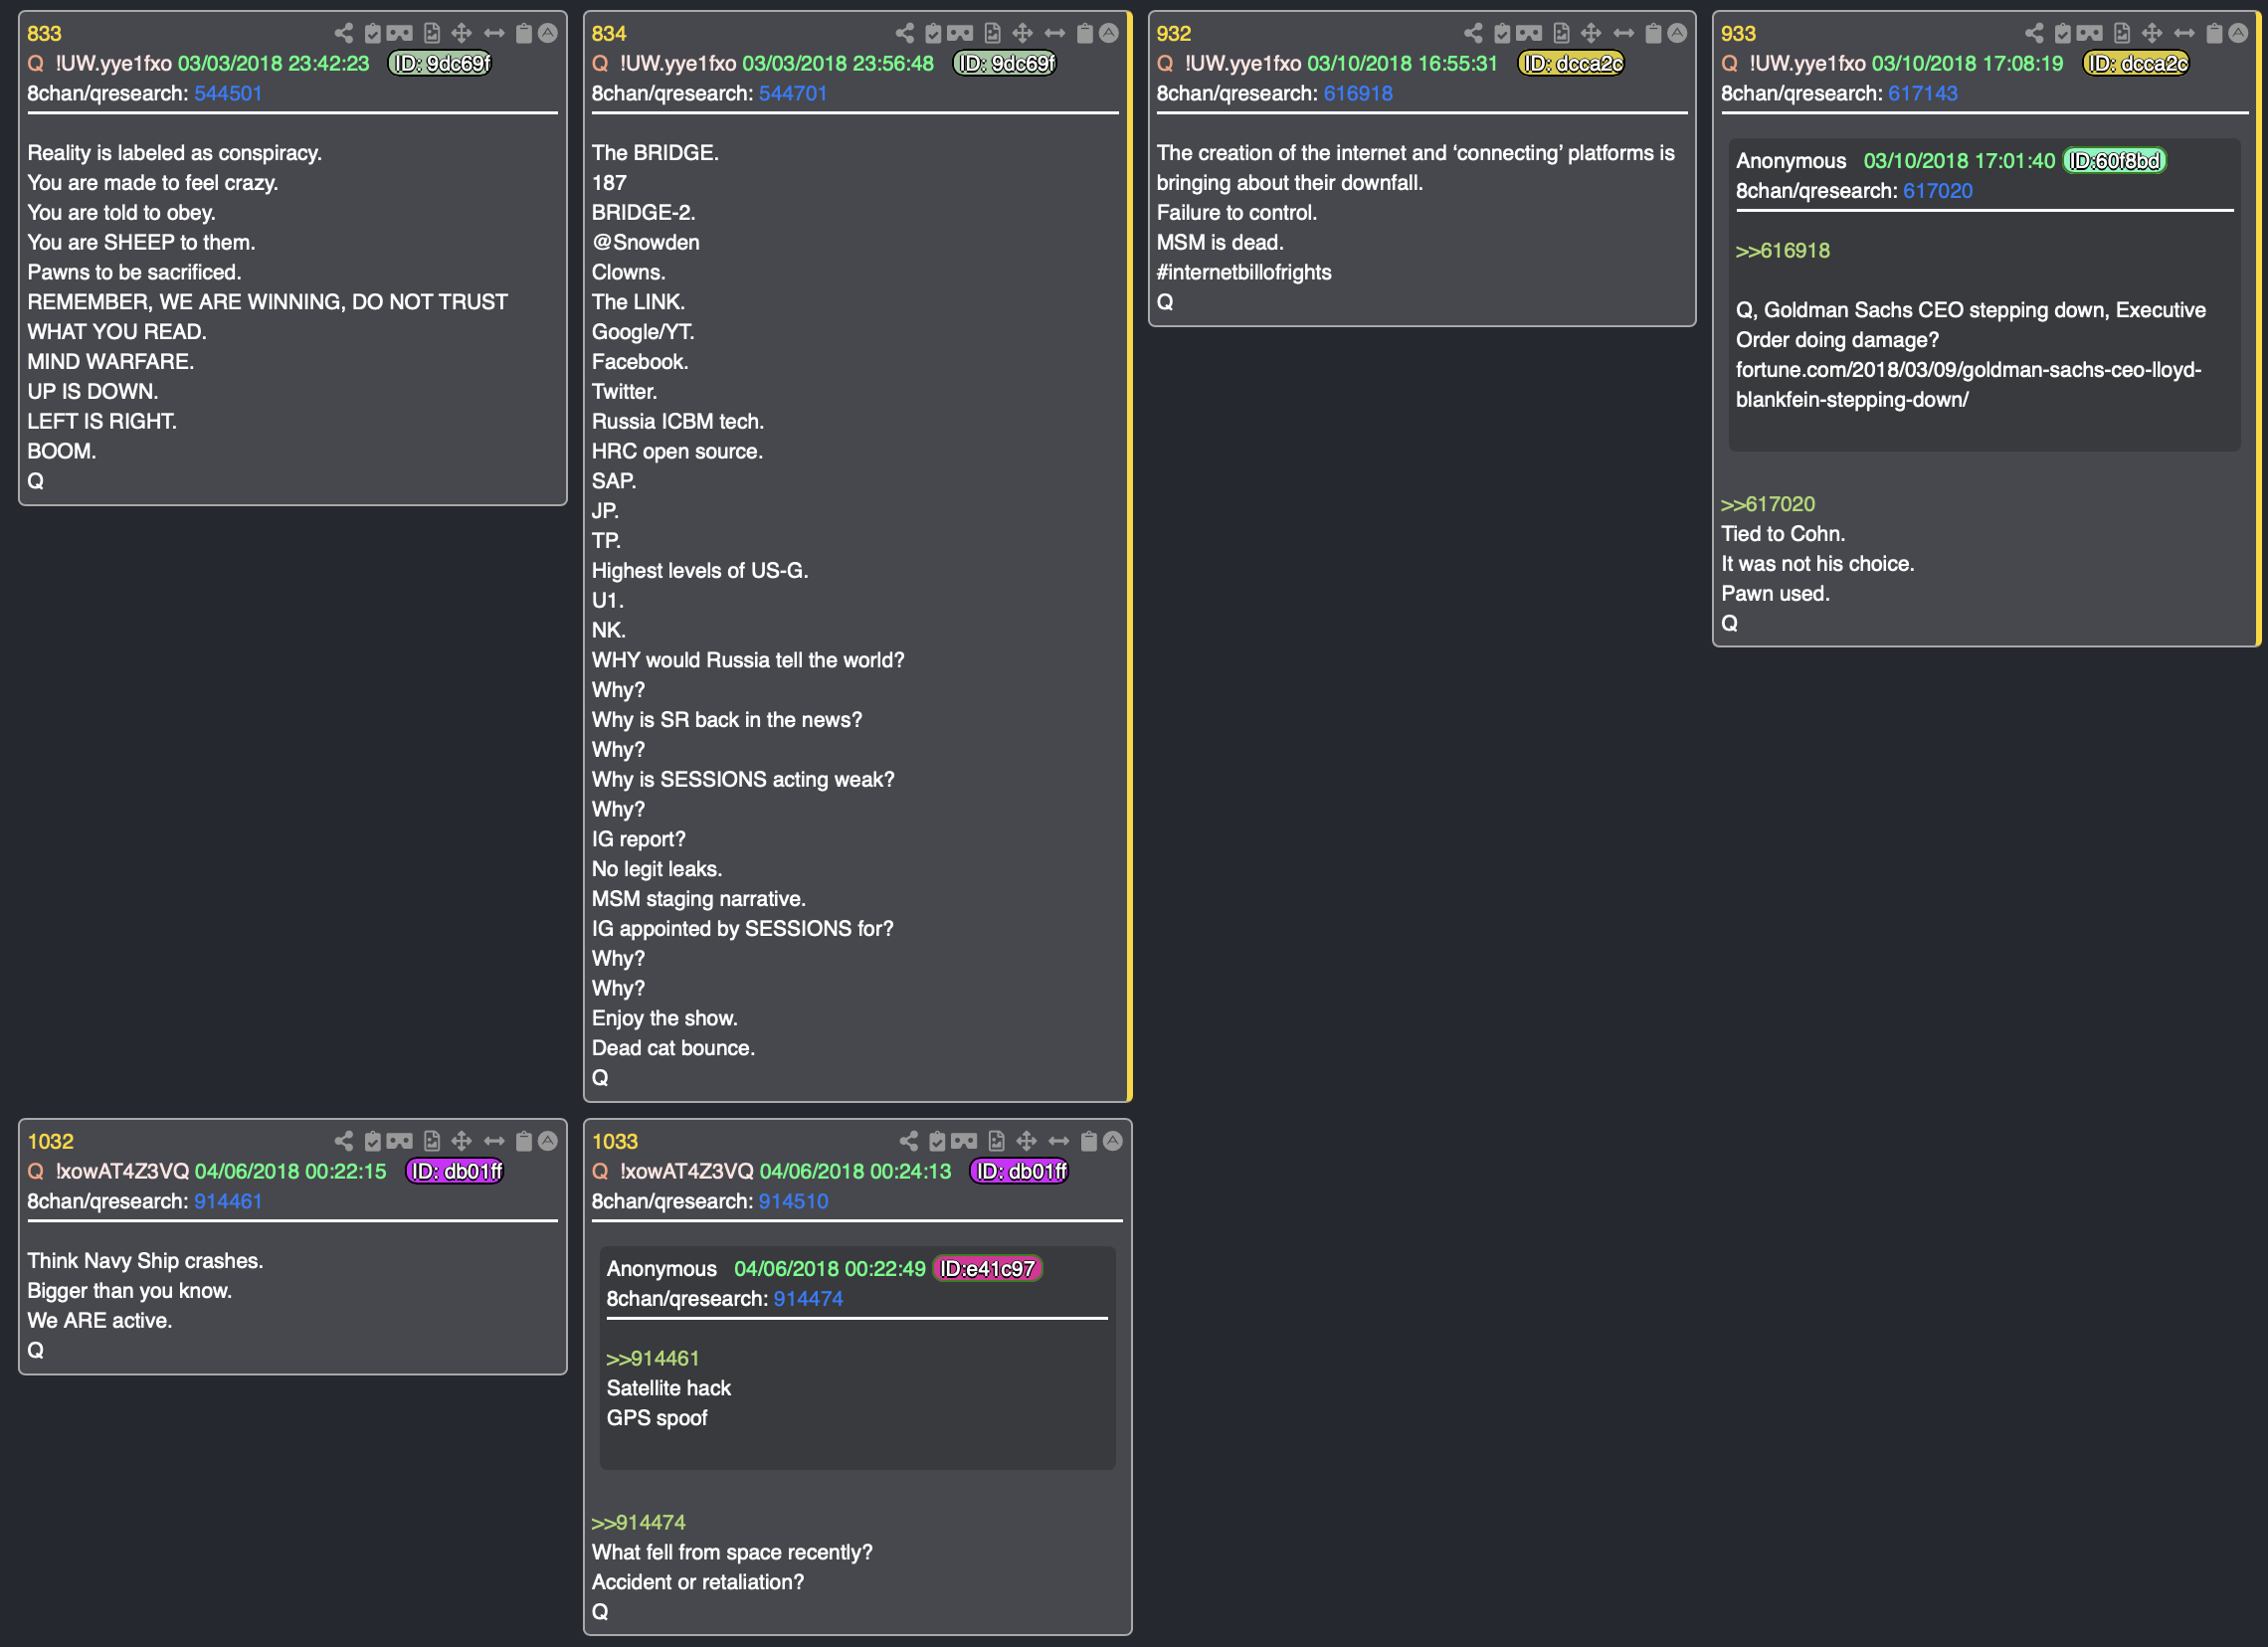Open 8chan link 914461 in post 1032

point(228,1201)
